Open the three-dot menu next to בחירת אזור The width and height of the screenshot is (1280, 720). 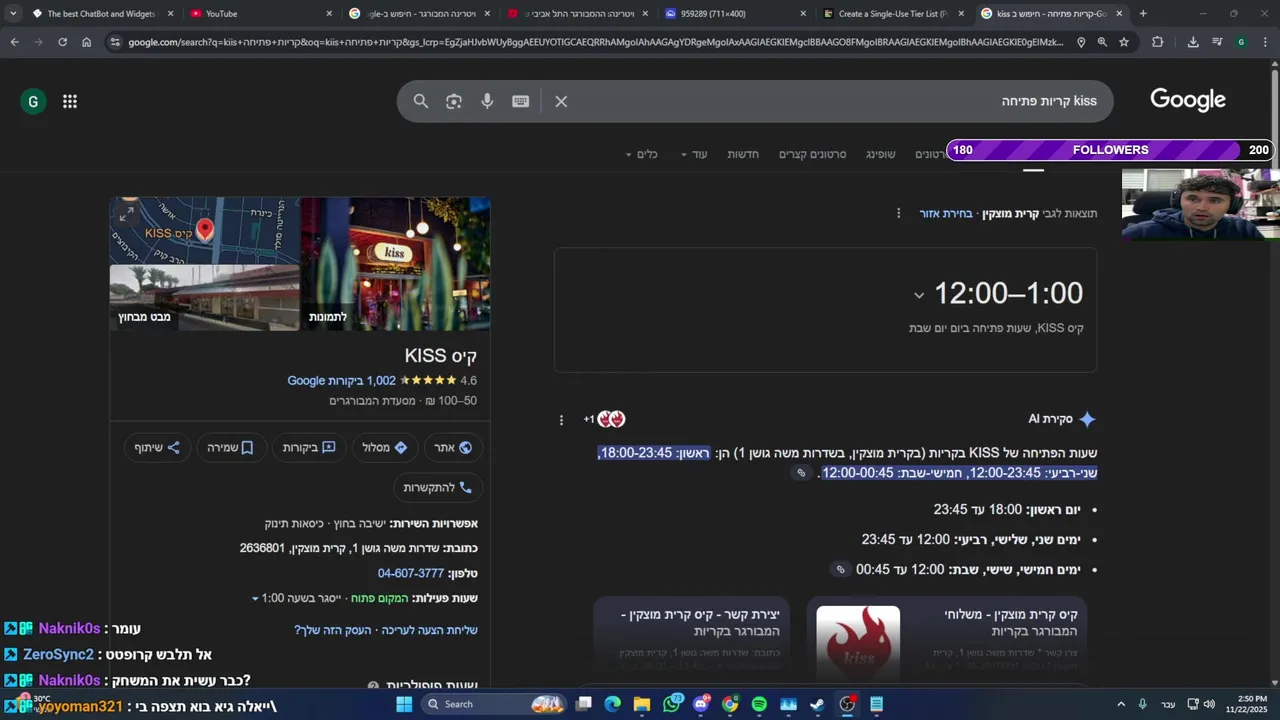click(898, 213)
